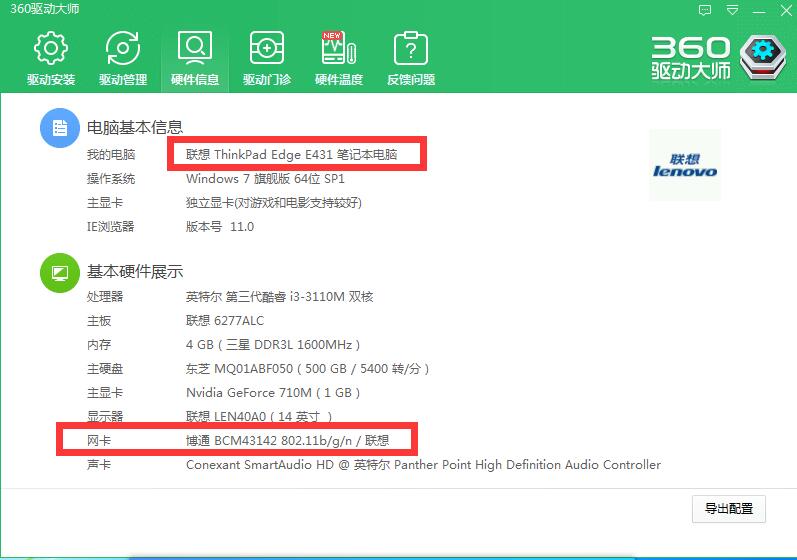The width and height of the screenshot is (797, 560).
Task: Click the 网卡 label
Action: coord(99,441)
